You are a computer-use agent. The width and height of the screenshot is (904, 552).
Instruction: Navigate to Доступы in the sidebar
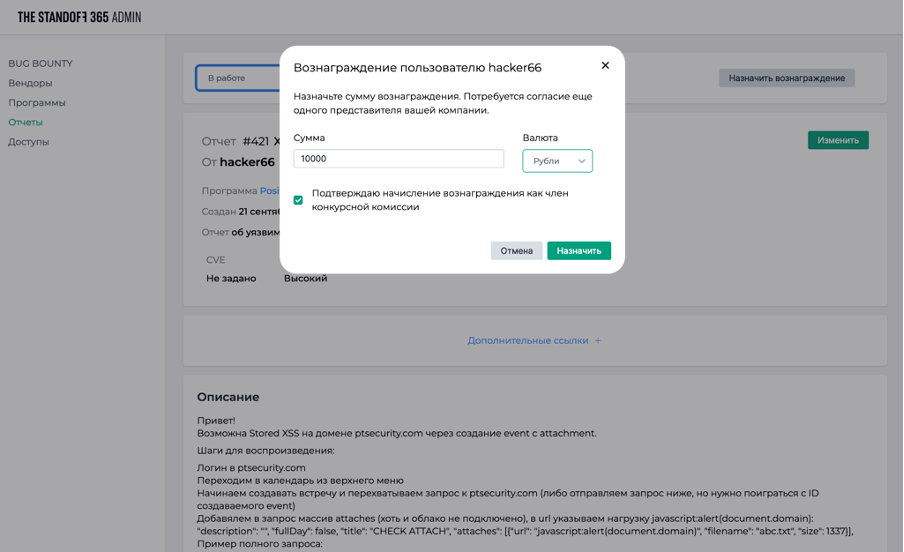coord(29,142)
